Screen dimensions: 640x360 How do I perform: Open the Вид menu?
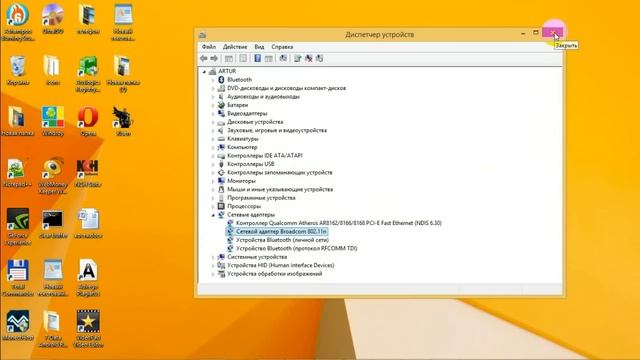[x=259, y=47]
